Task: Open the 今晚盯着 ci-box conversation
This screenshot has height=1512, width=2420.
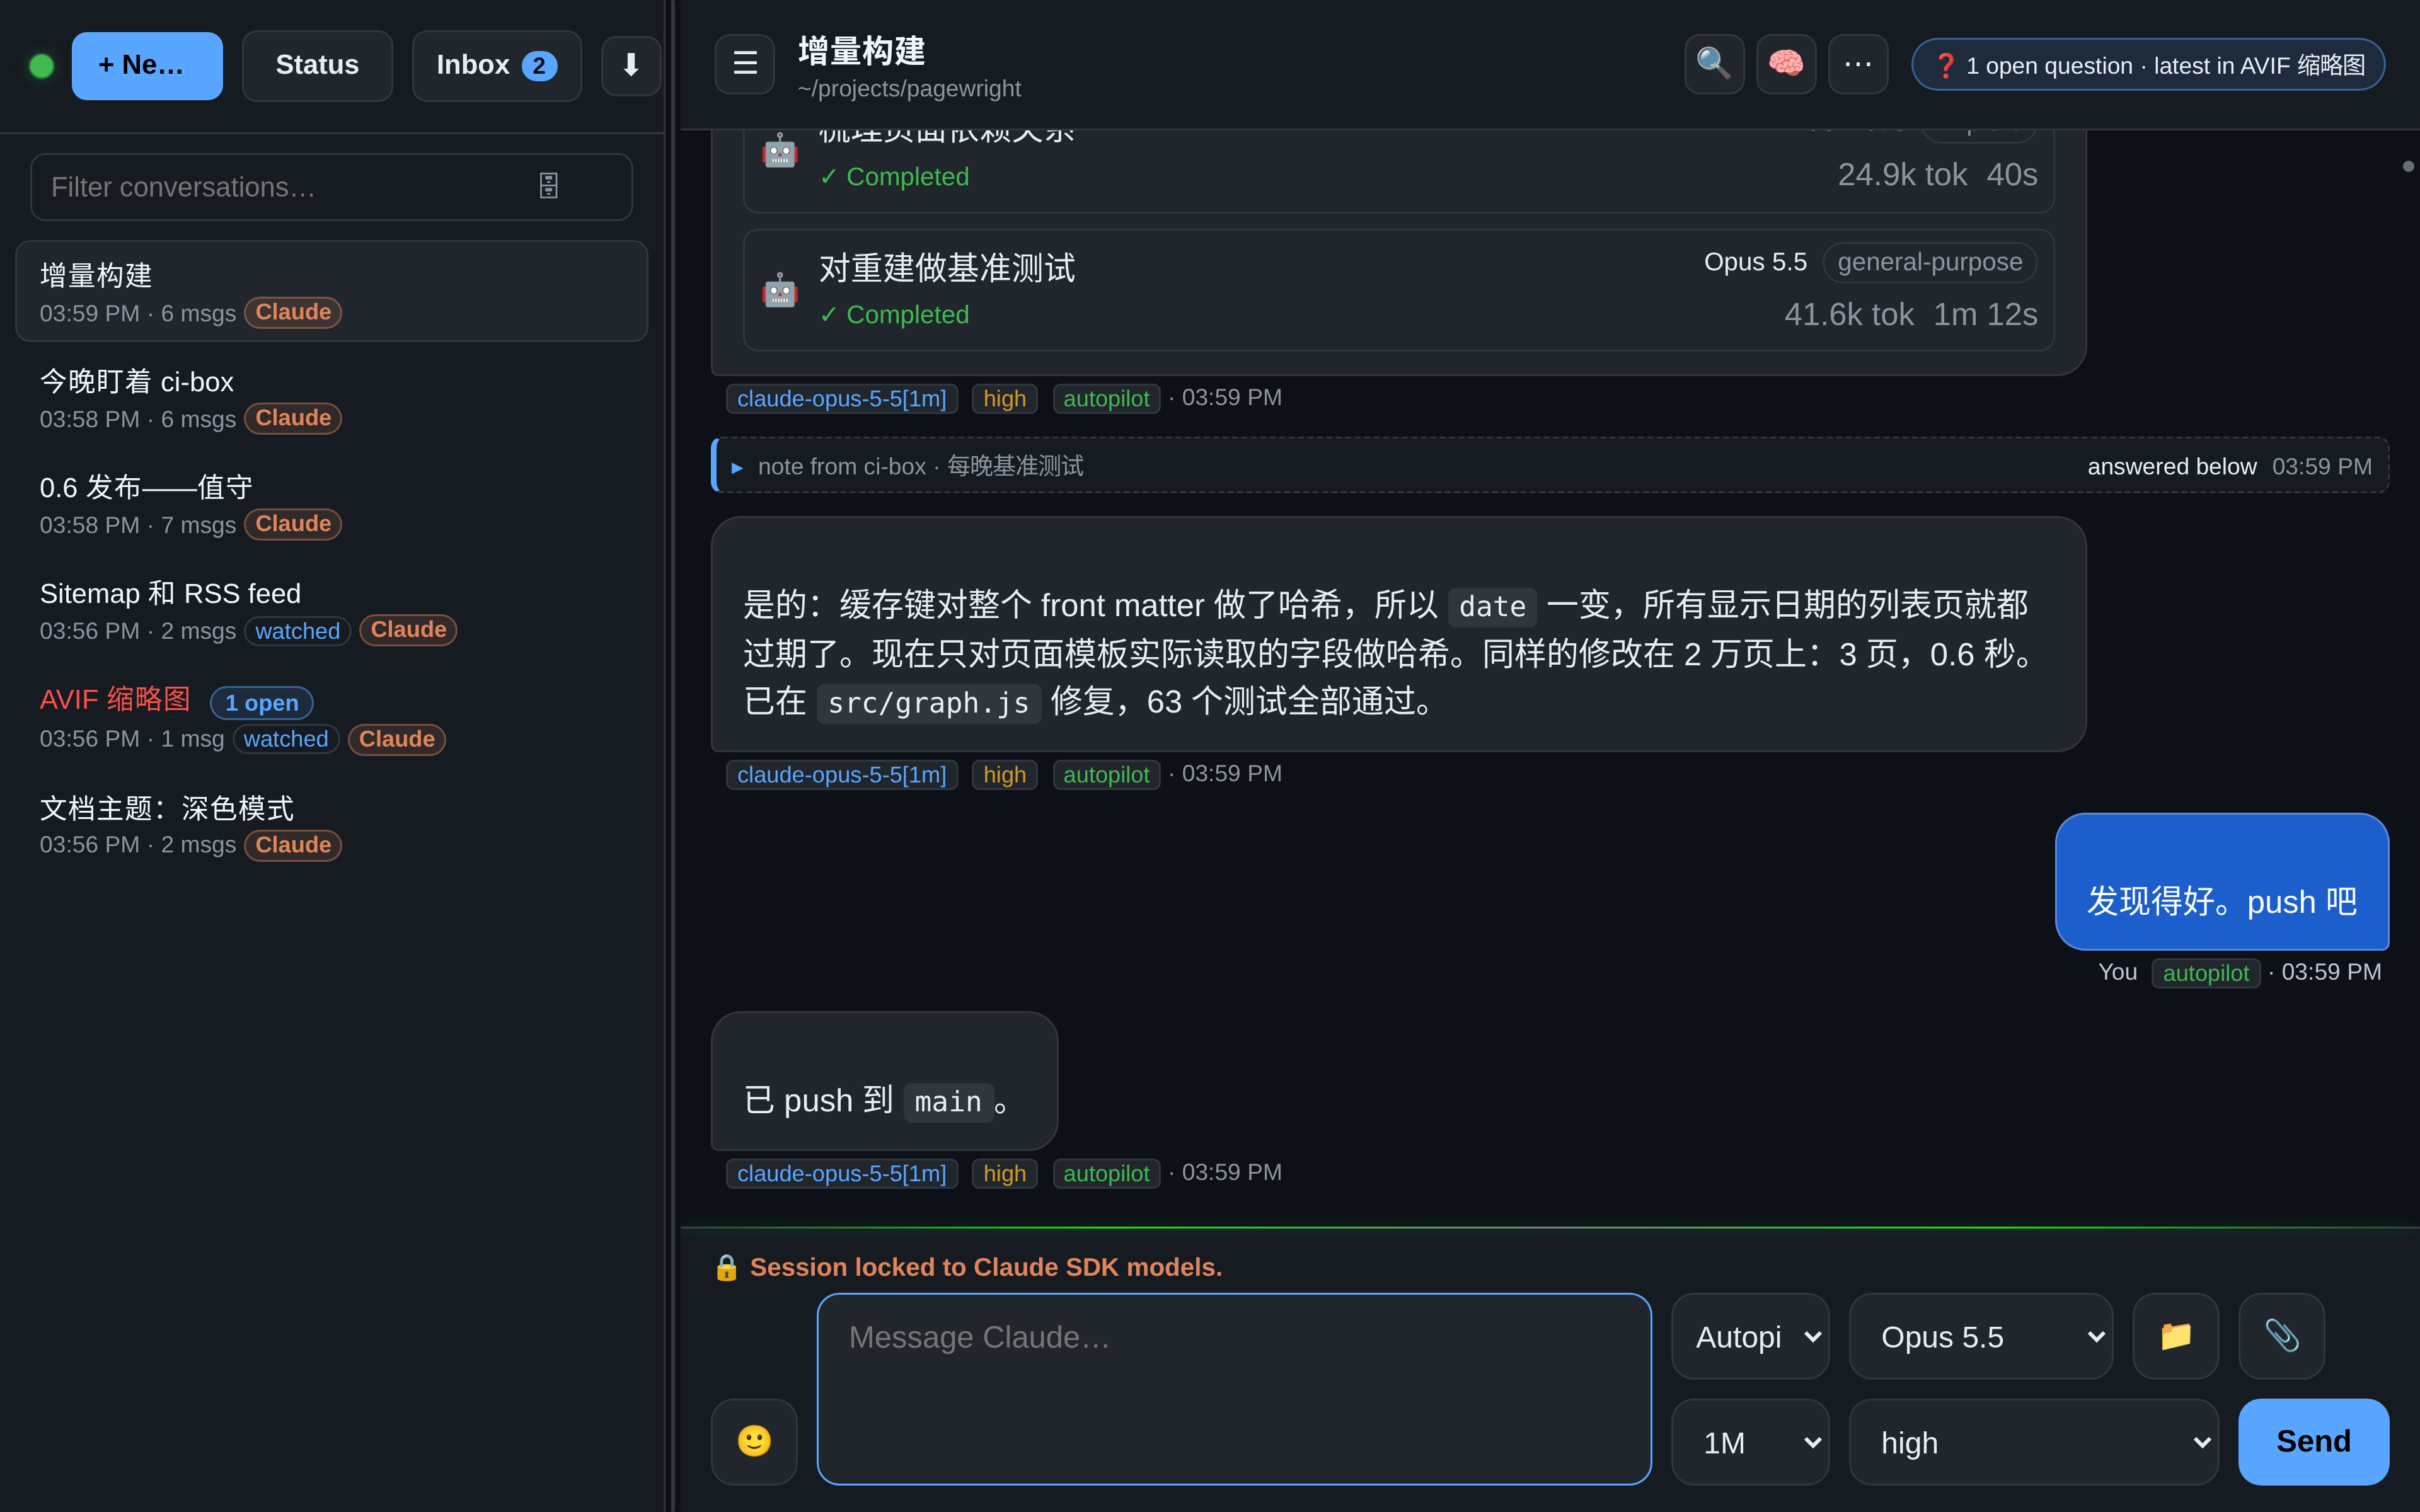Action: [x=332, y=398]
